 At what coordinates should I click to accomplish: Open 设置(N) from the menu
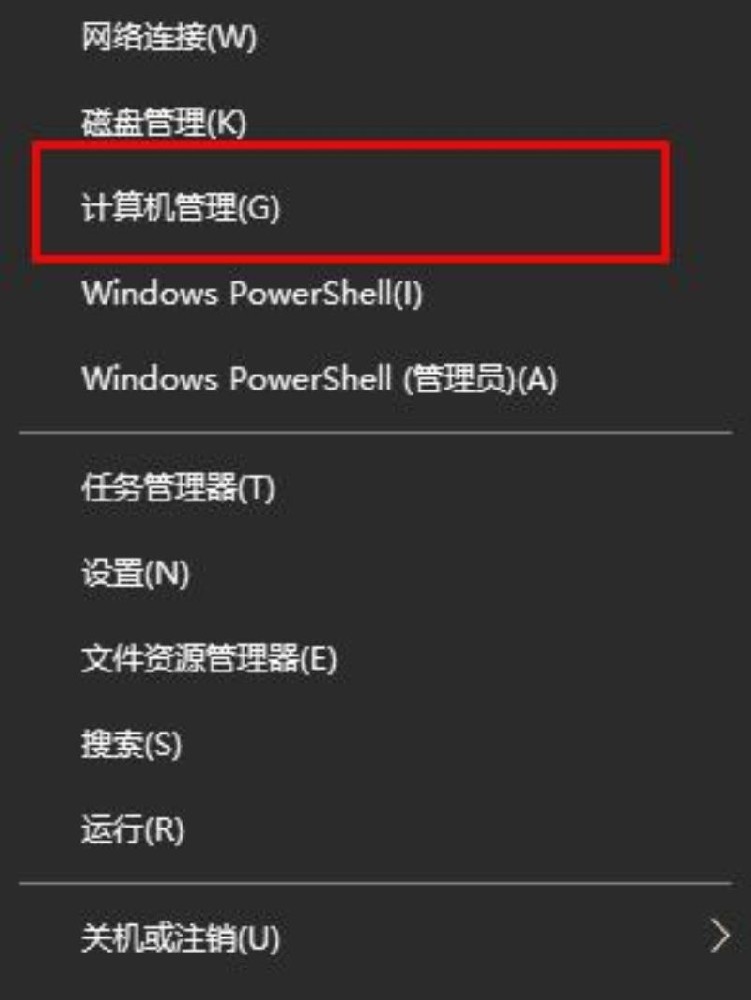click(x=376, y=573)
